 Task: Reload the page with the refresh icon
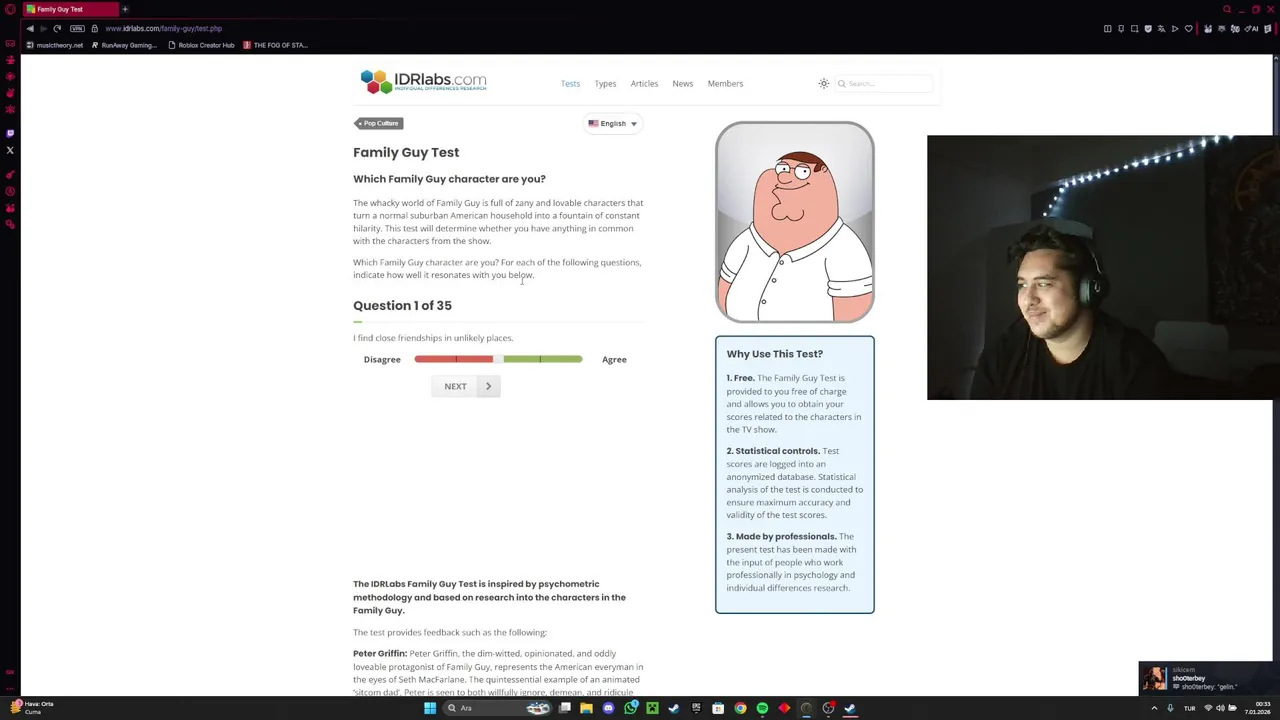[x=57, y=28]
